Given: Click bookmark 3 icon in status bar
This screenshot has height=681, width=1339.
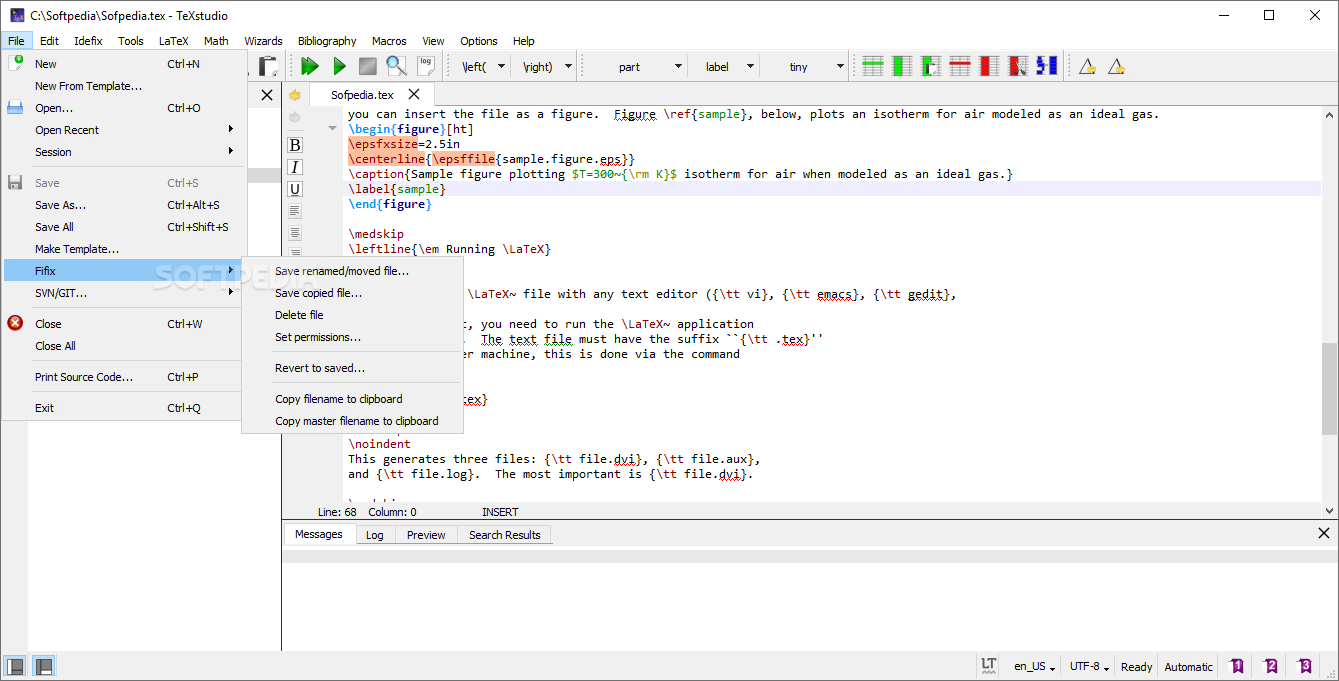Looking at the screenshot, I should tap(1305, 666).
